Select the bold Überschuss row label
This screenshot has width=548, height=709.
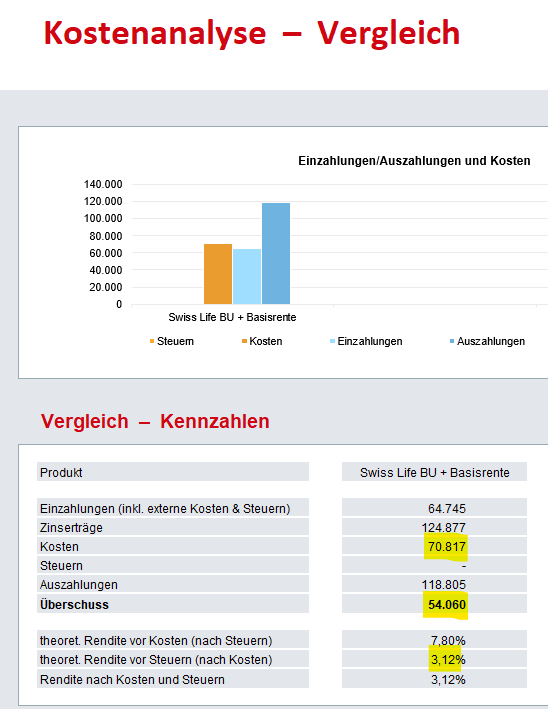coord(74,605)
